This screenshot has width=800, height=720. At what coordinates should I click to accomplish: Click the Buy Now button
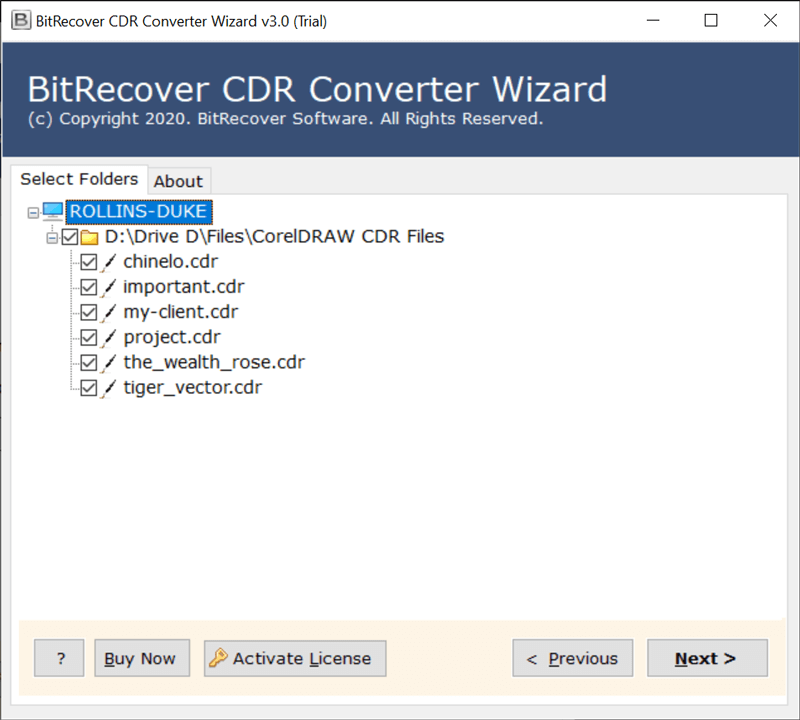pyautogui.click(x=141, y=658)
